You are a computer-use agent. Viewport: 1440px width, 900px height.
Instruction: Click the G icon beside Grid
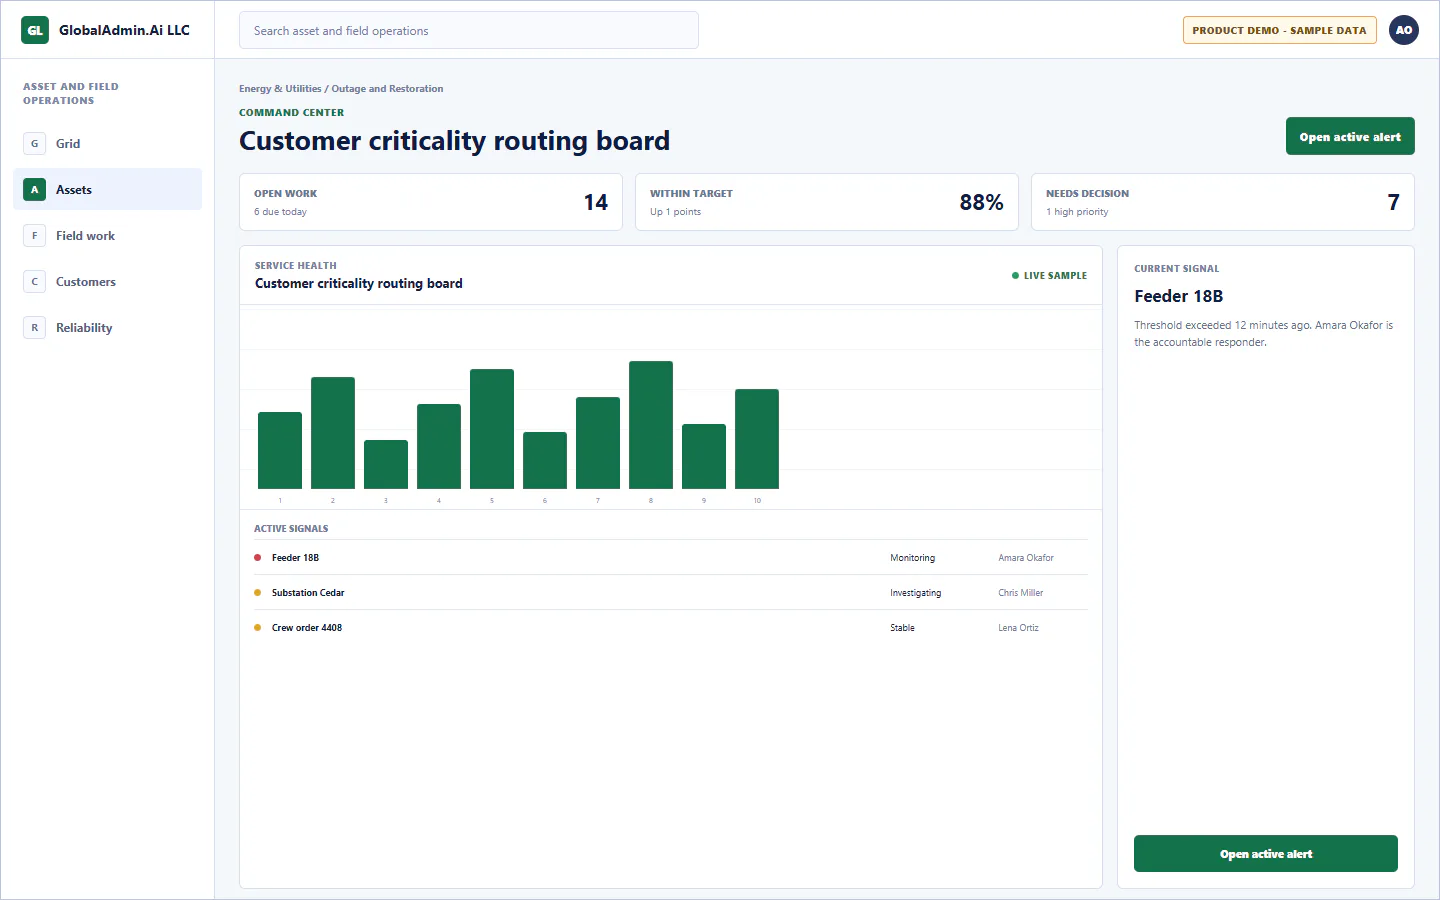(x=35, y=144)
